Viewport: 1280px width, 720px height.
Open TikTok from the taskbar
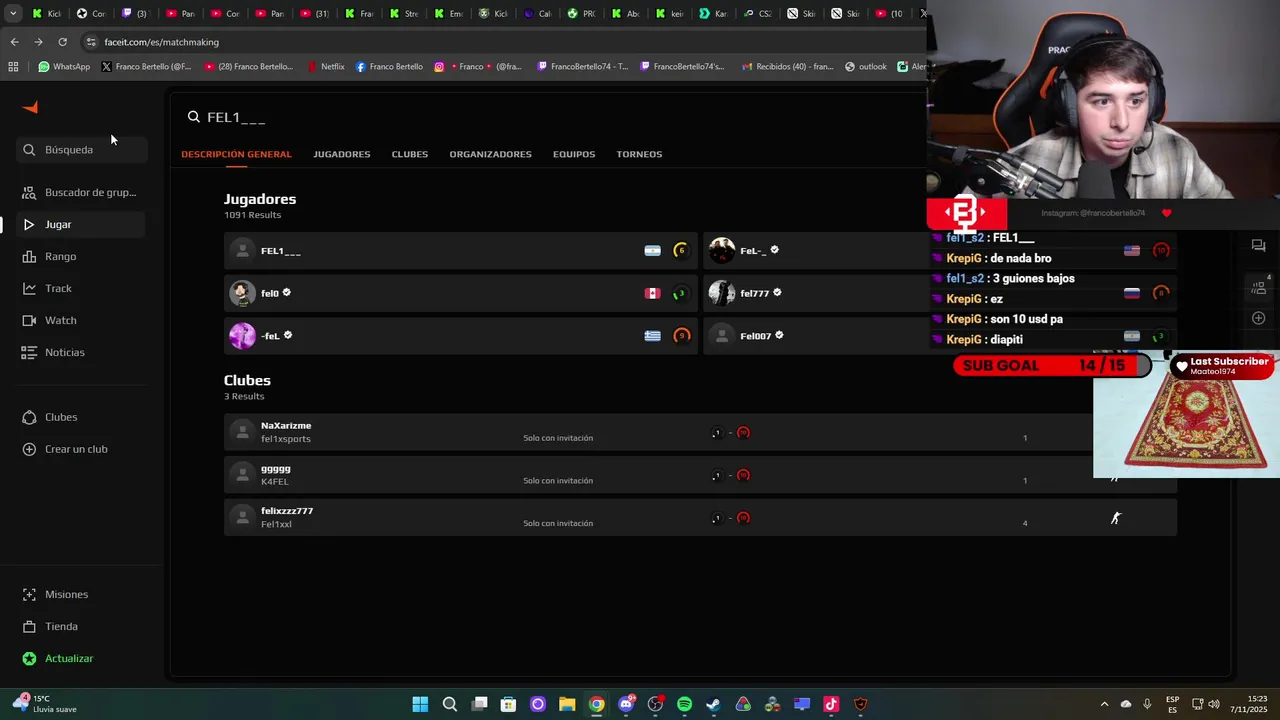(831, 704)
